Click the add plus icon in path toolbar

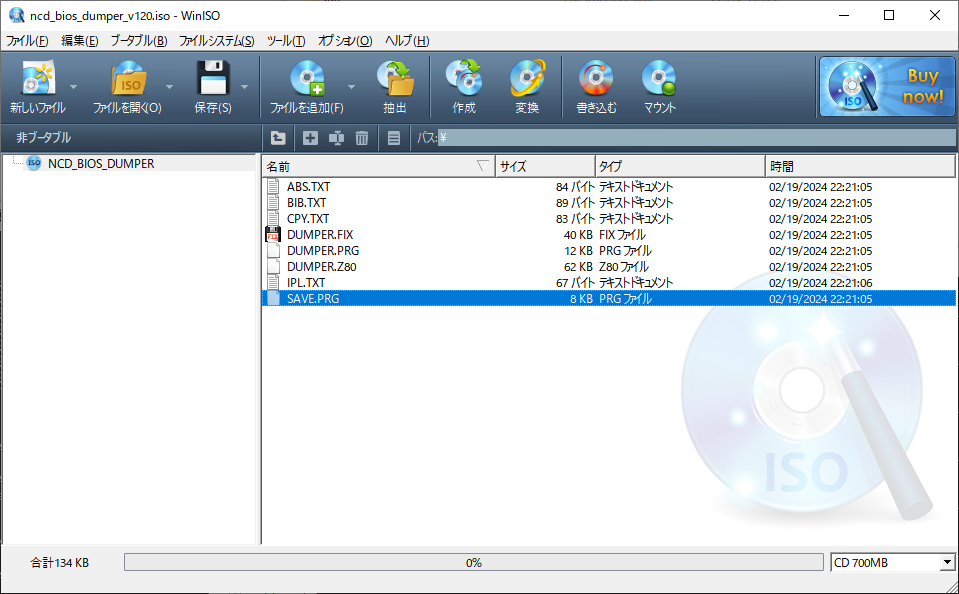coord(311,138)
